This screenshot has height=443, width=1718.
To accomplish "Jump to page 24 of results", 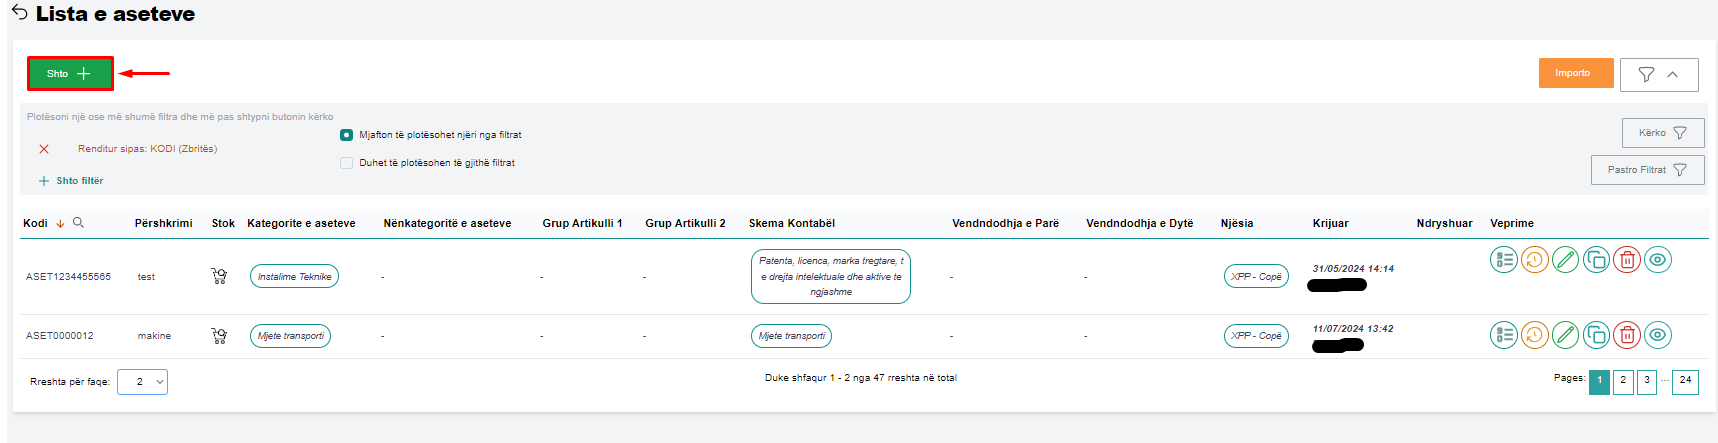I will [1685, 381].
